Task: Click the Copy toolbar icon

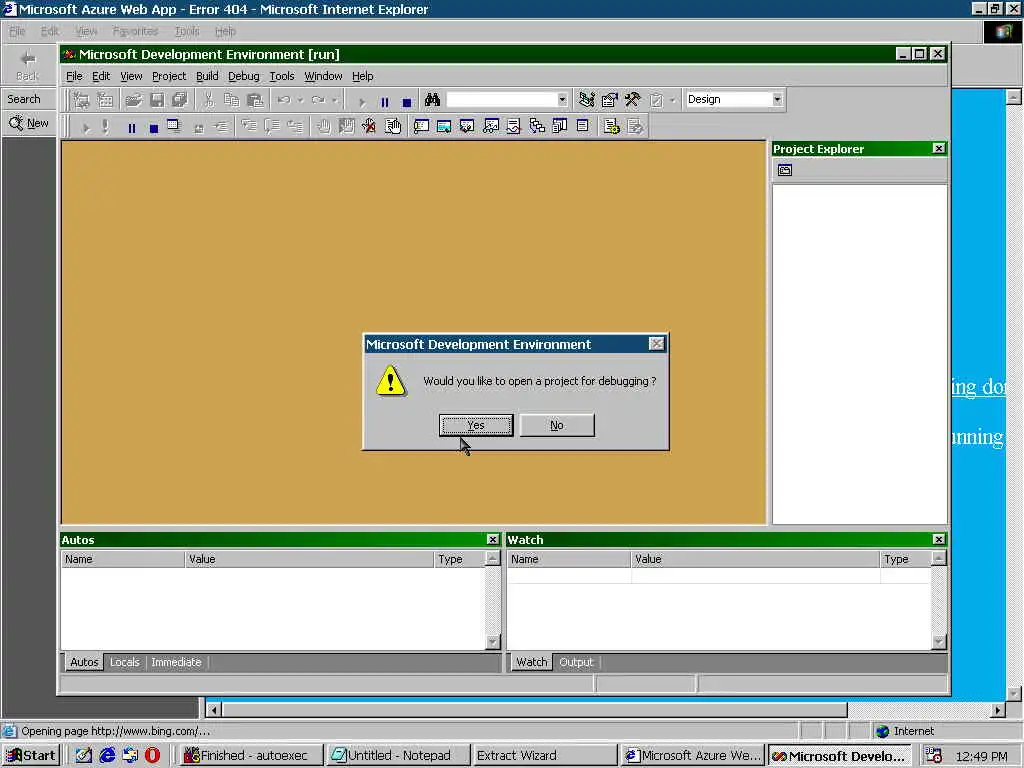Action: pyautogui.click(x=232, y=100)
